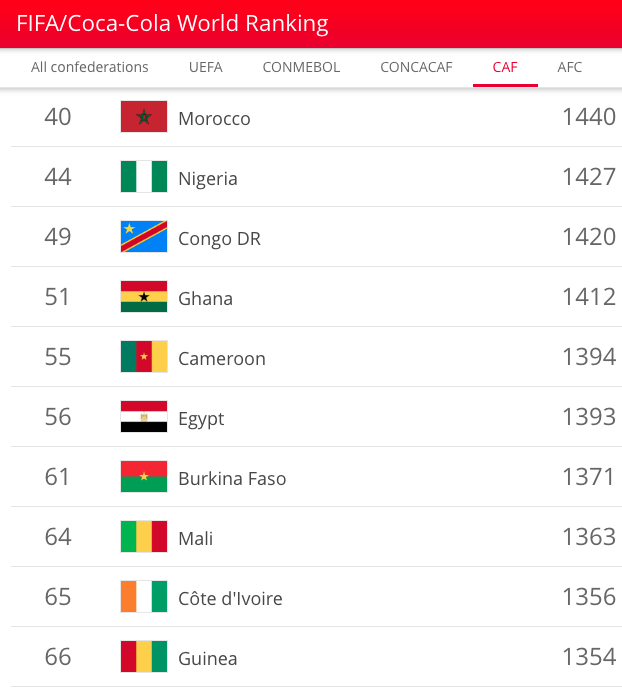The width and height of the screenshot is (622, 688).
Task: Click the Guinea flag icon
Action: tap(144, 657)
